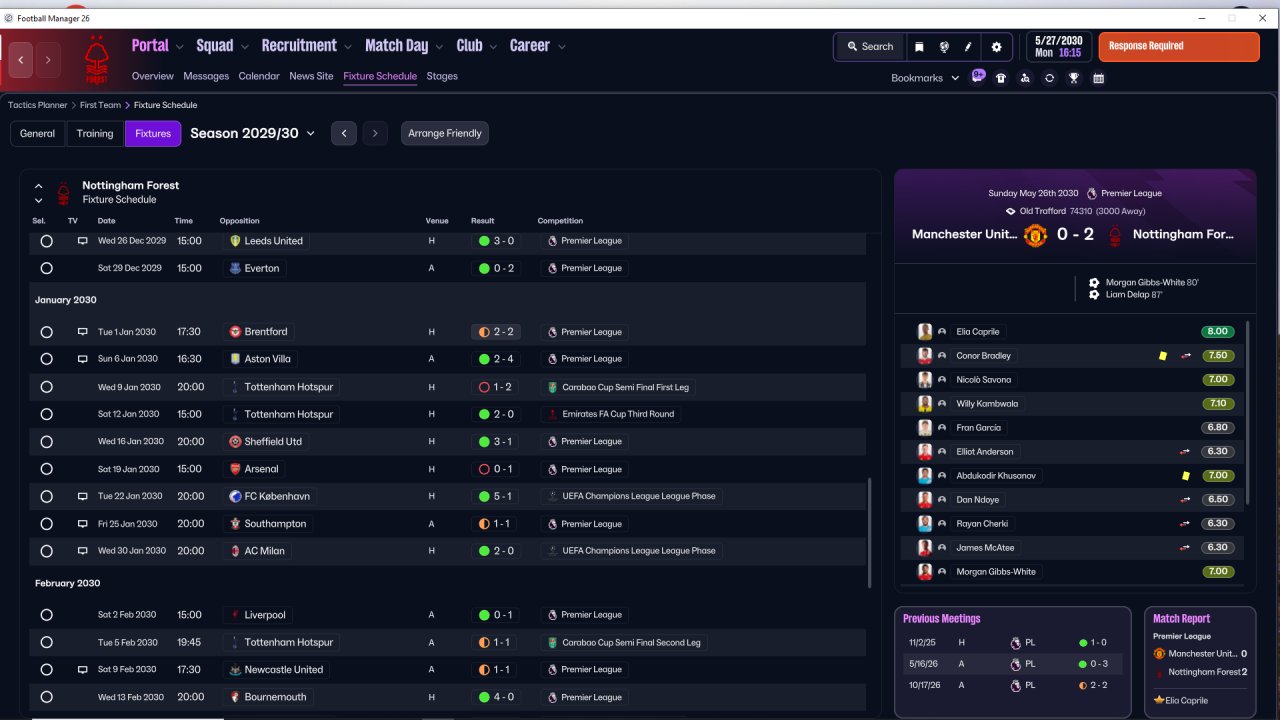Click the 5/27/2030 date and time display
The image size is (1280, 720).
pos(1059,47)
